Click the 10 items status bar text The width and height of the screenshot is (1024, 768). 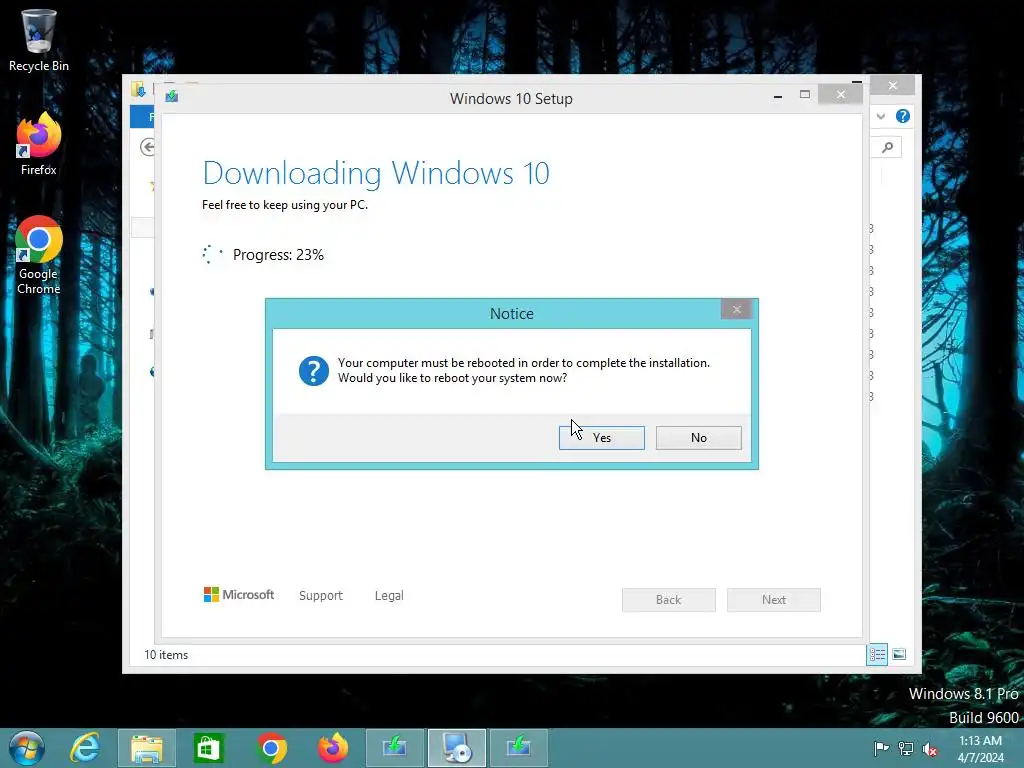pos(166,655)
